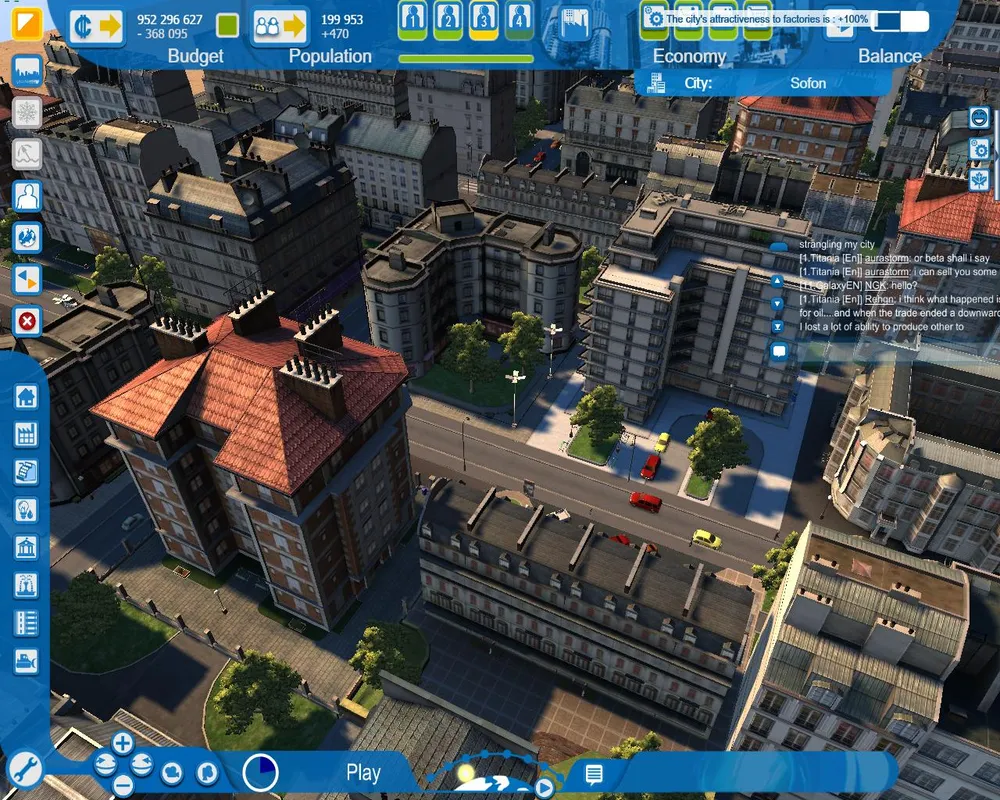Open the public buildings bank icon
Screen dimensions: 1000x800
click(x=26, y=547)
